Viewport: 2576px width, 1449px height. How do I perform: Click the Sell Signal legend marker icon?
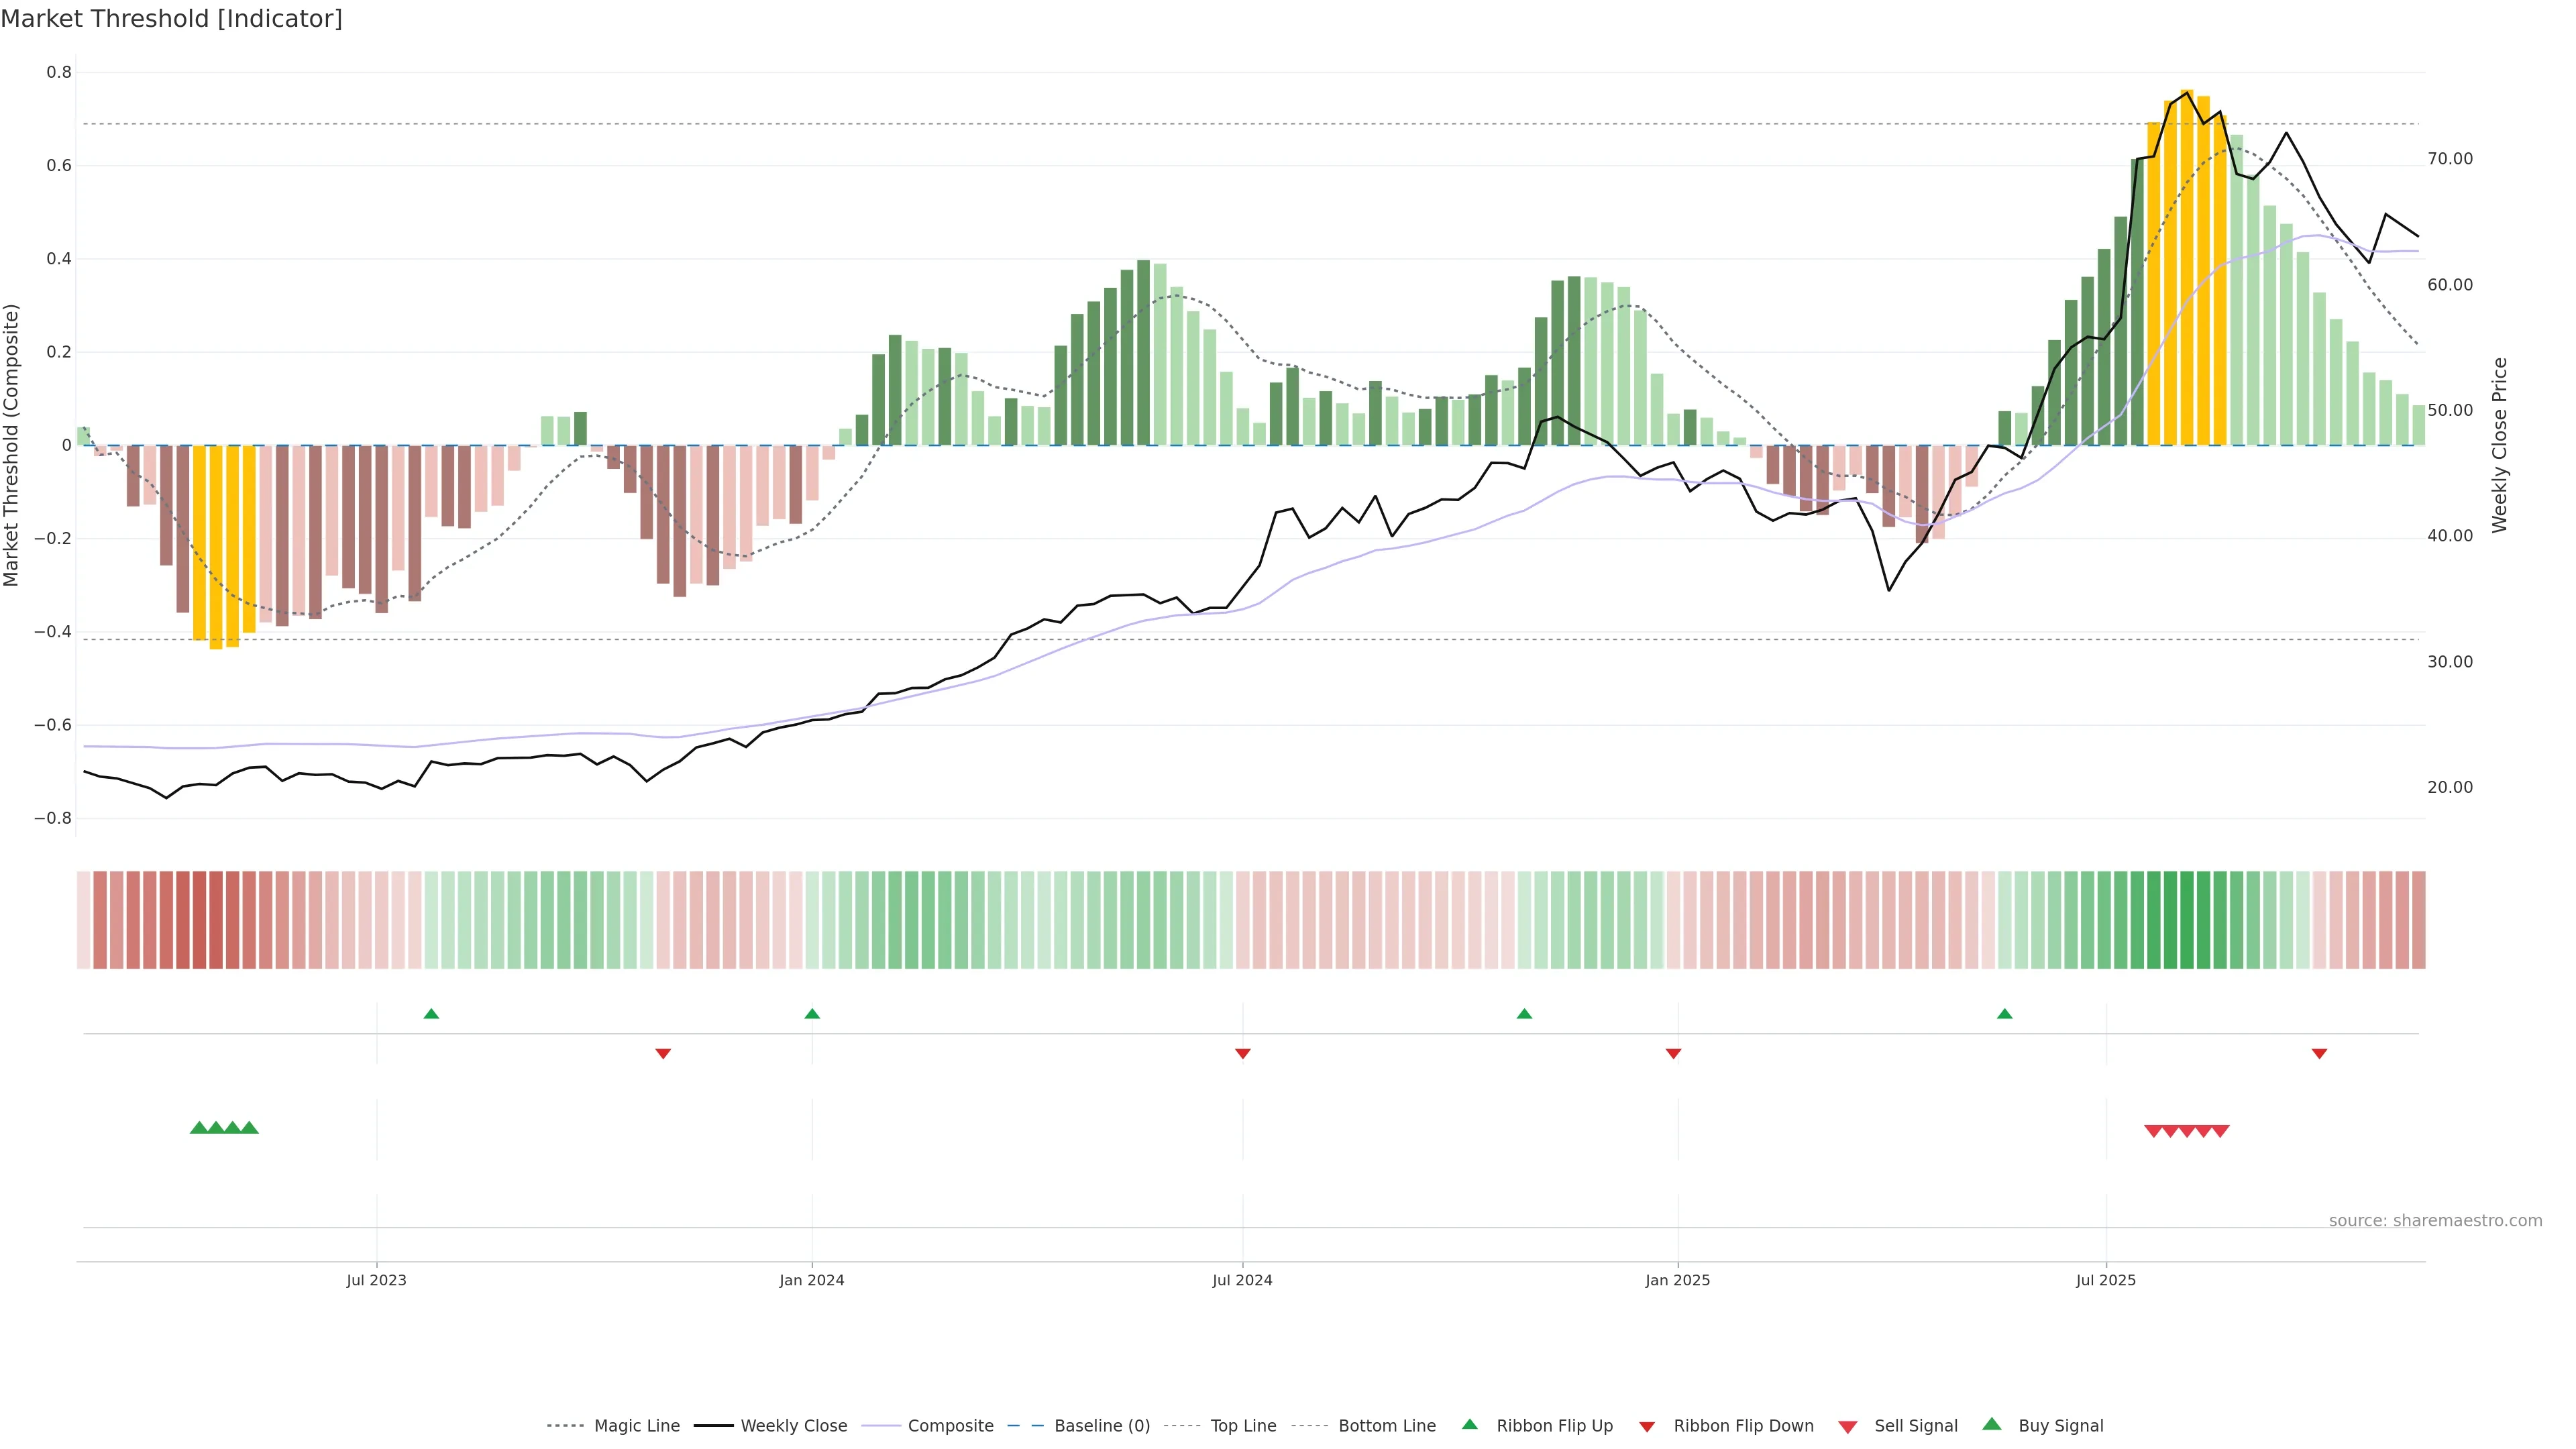pos(1847,1426)
